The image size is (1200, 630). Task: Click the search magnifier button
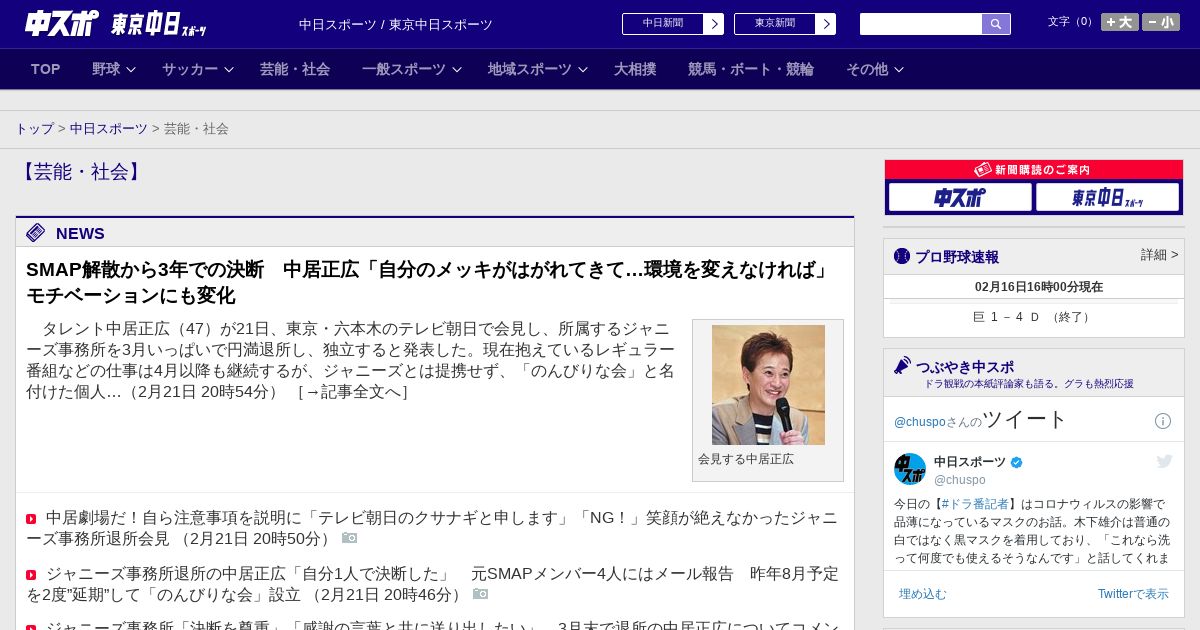click(996, 24)
